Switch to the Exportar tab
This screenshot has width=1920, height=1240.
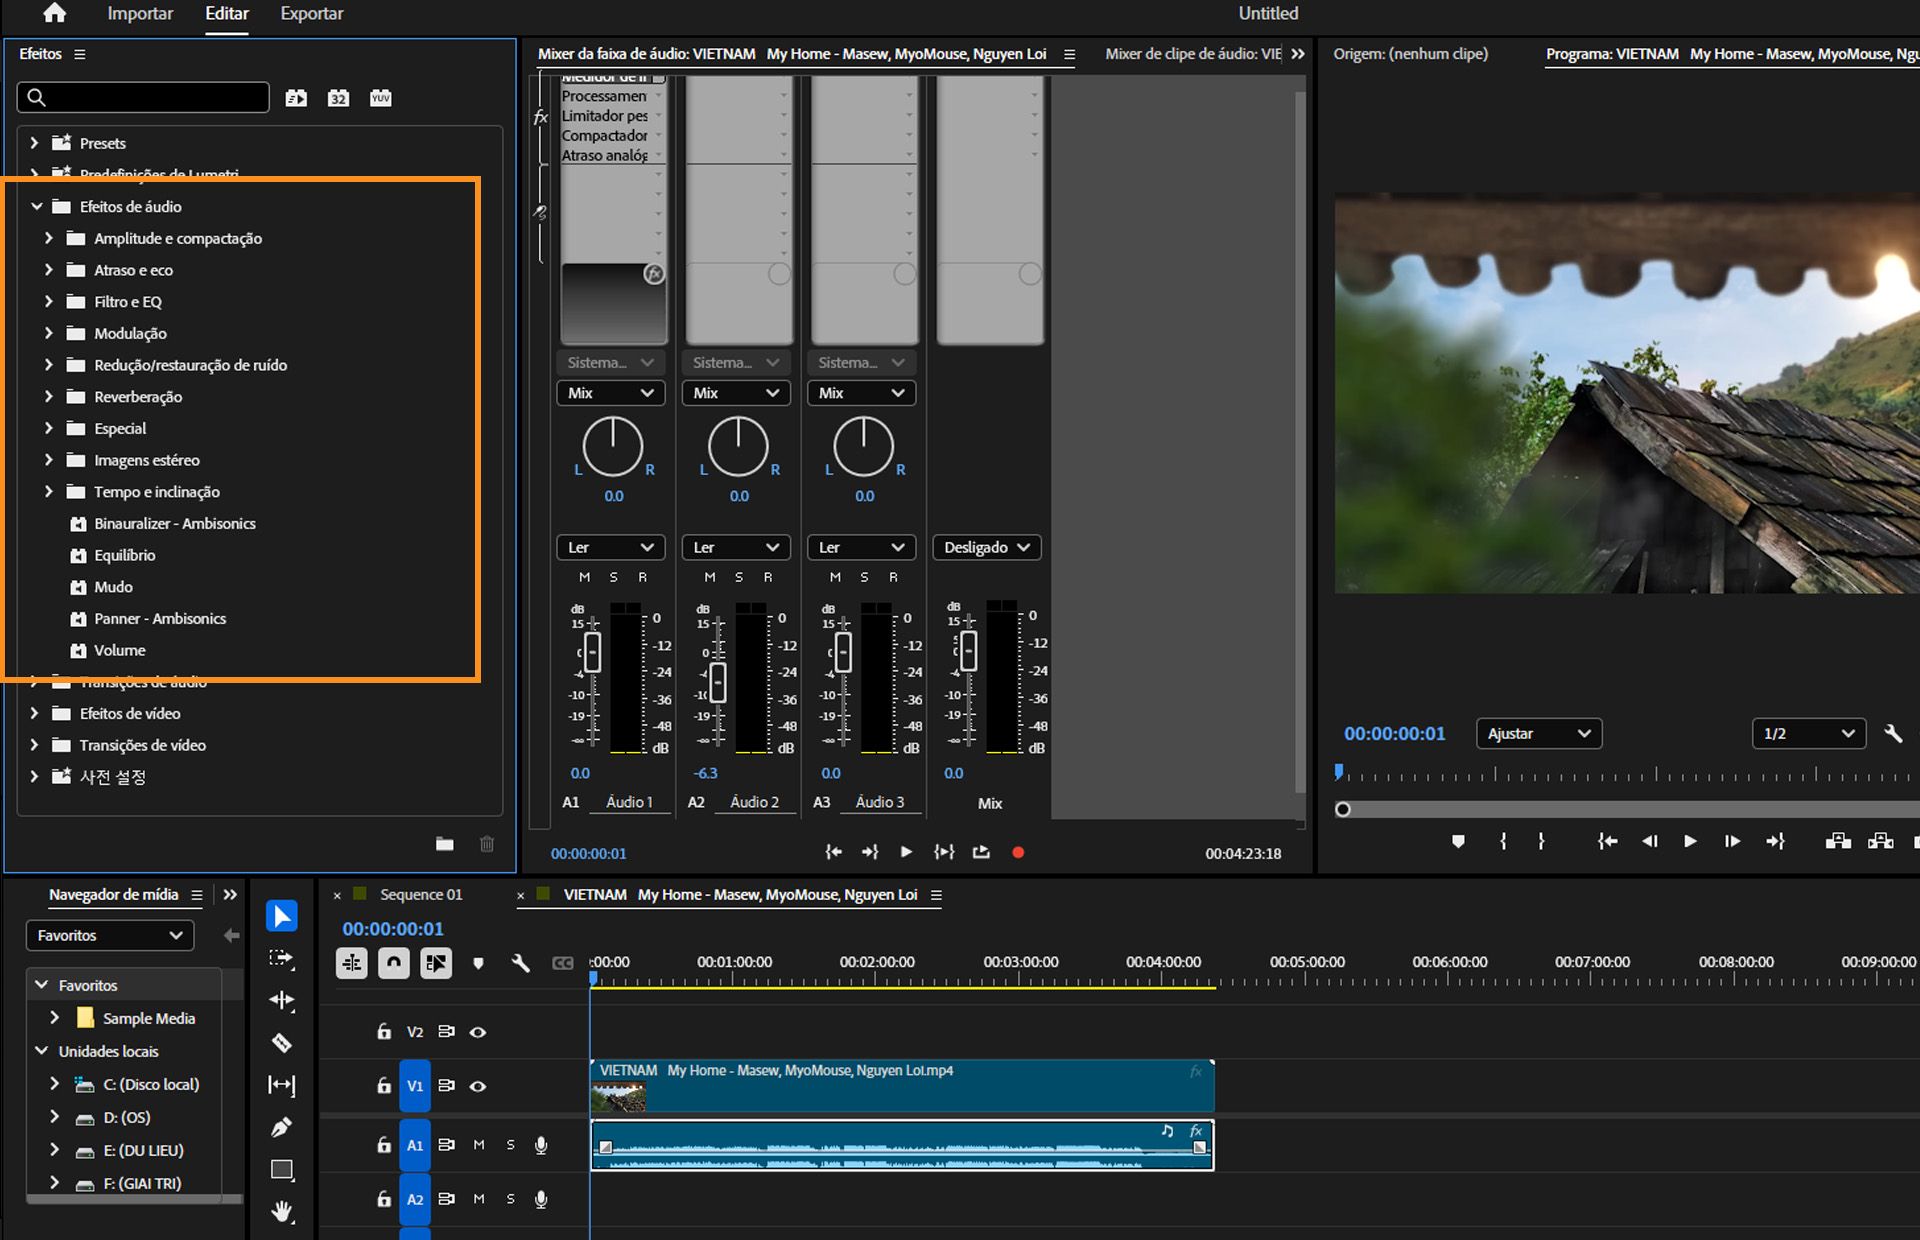click(311, 13)
